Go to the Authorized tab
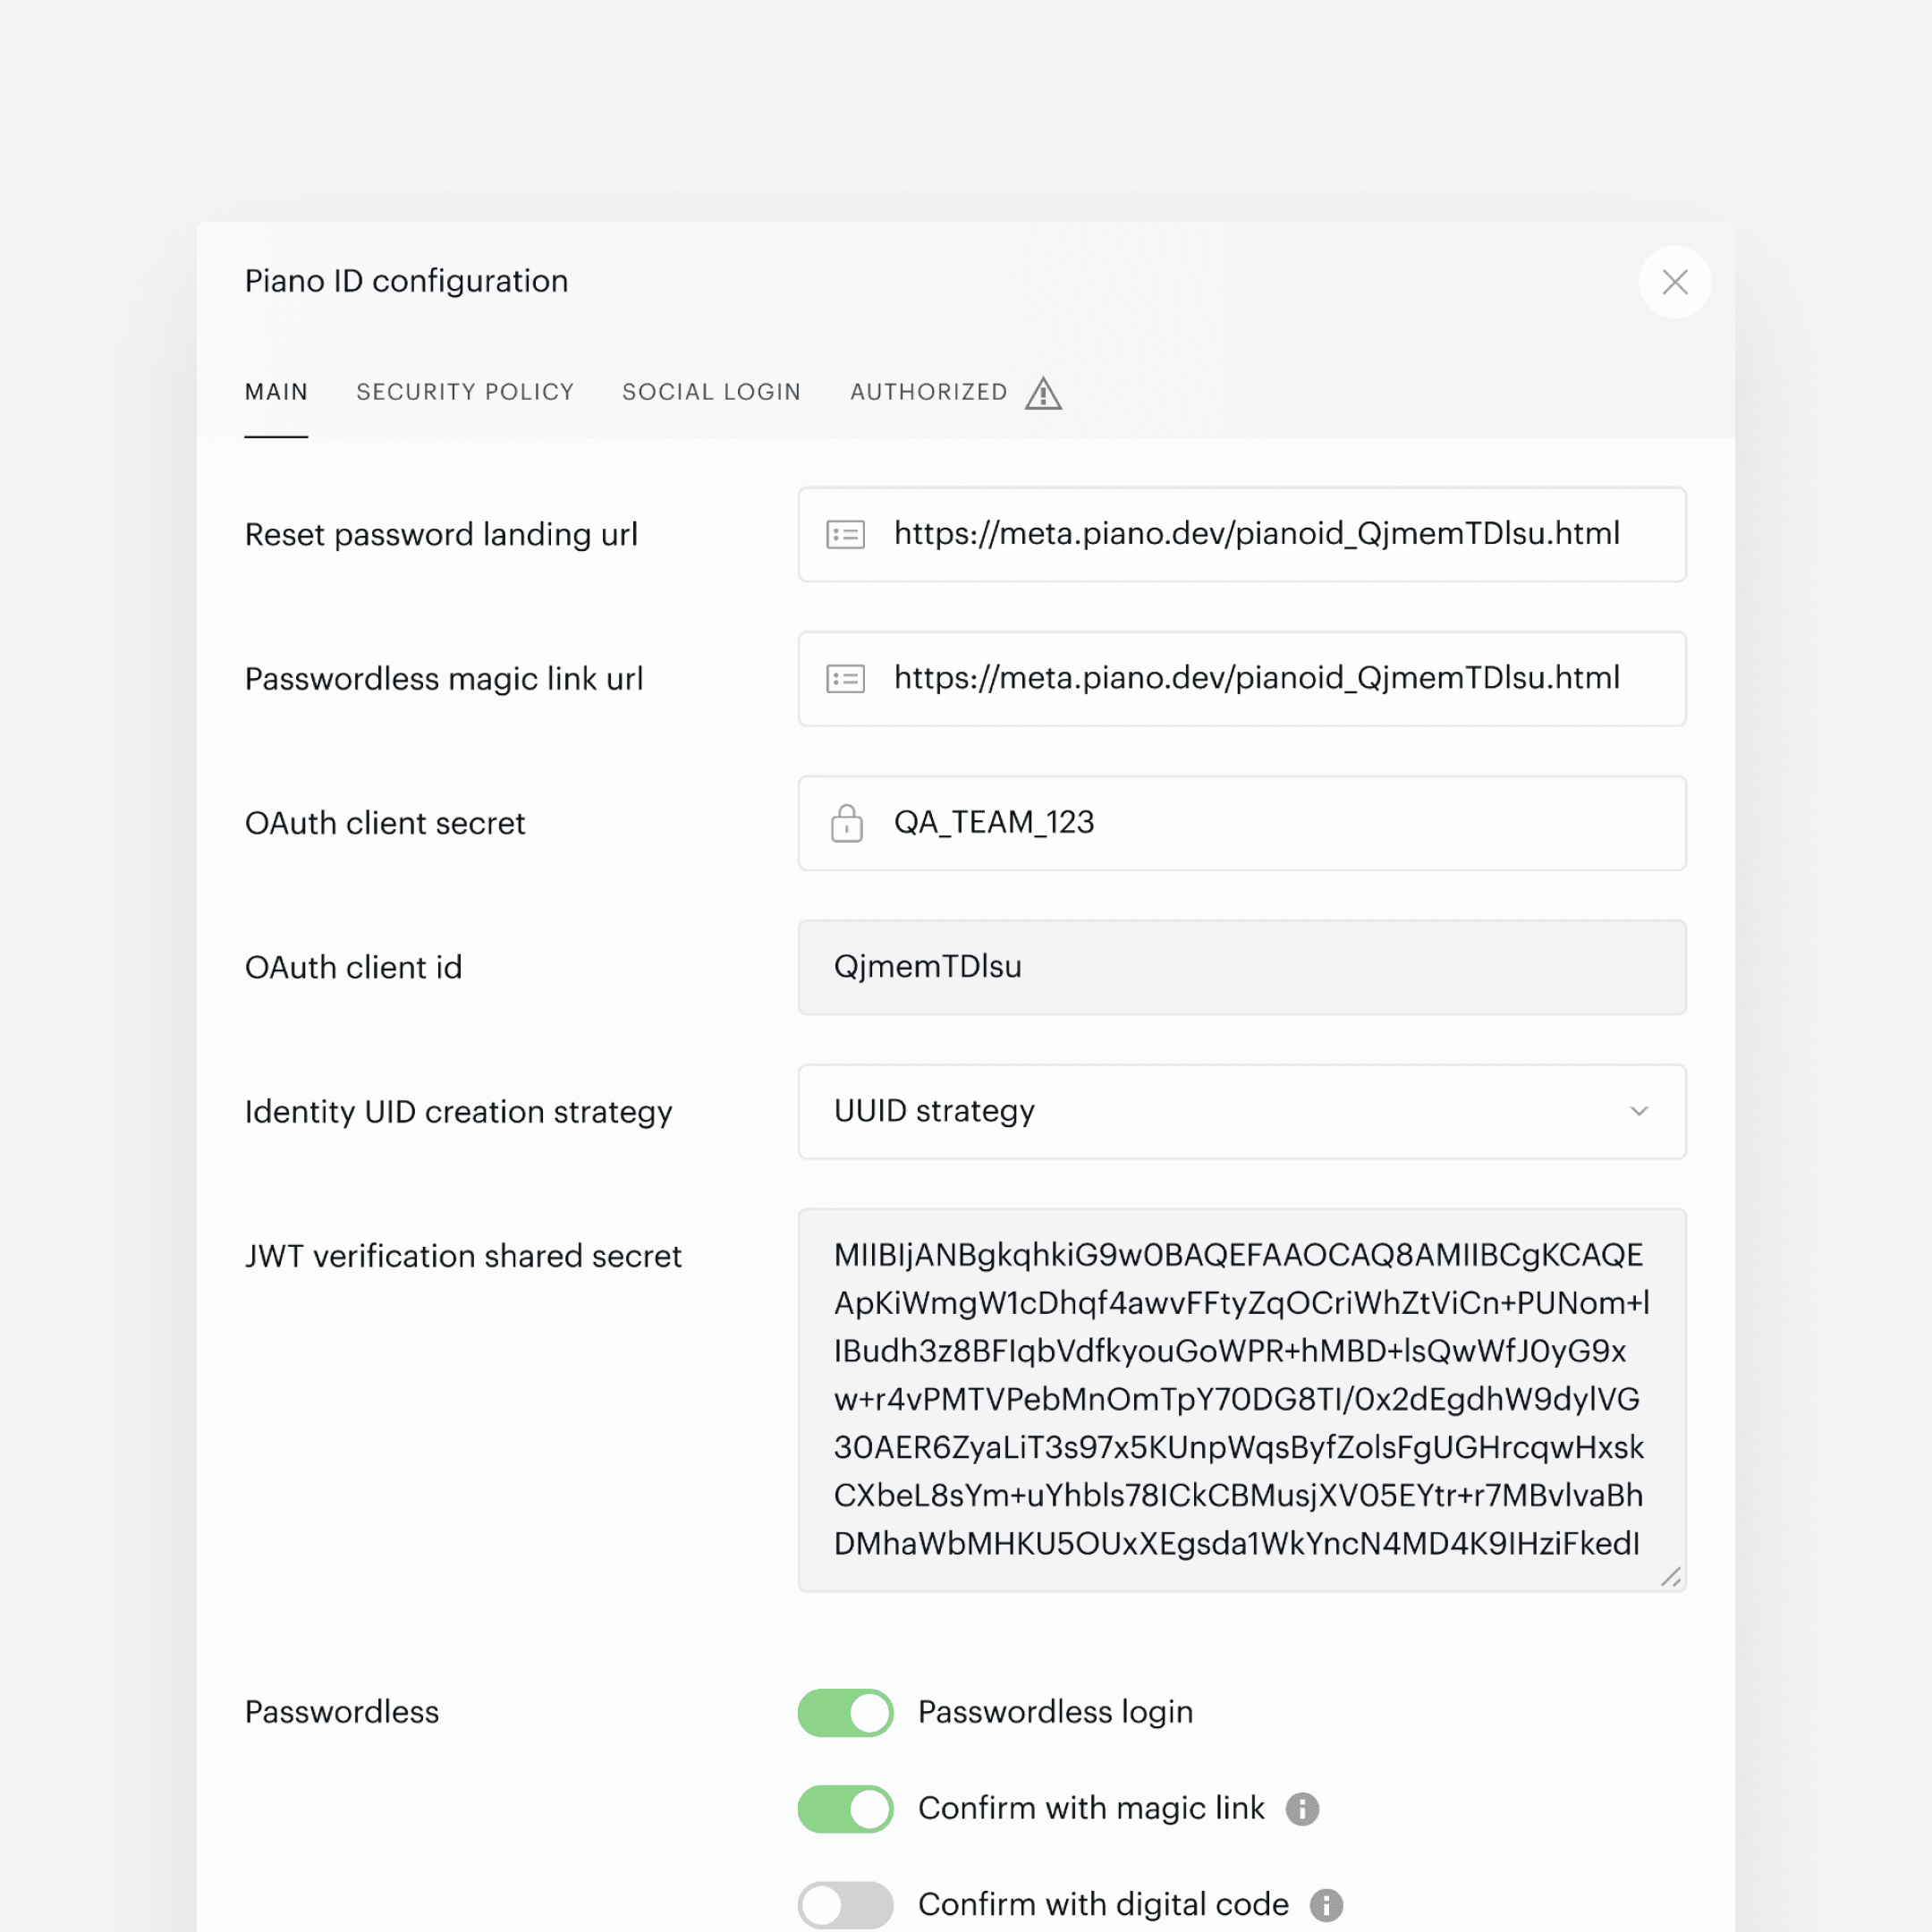The height and width of the screenshot is (1932, 1932). tap(928, 392)
